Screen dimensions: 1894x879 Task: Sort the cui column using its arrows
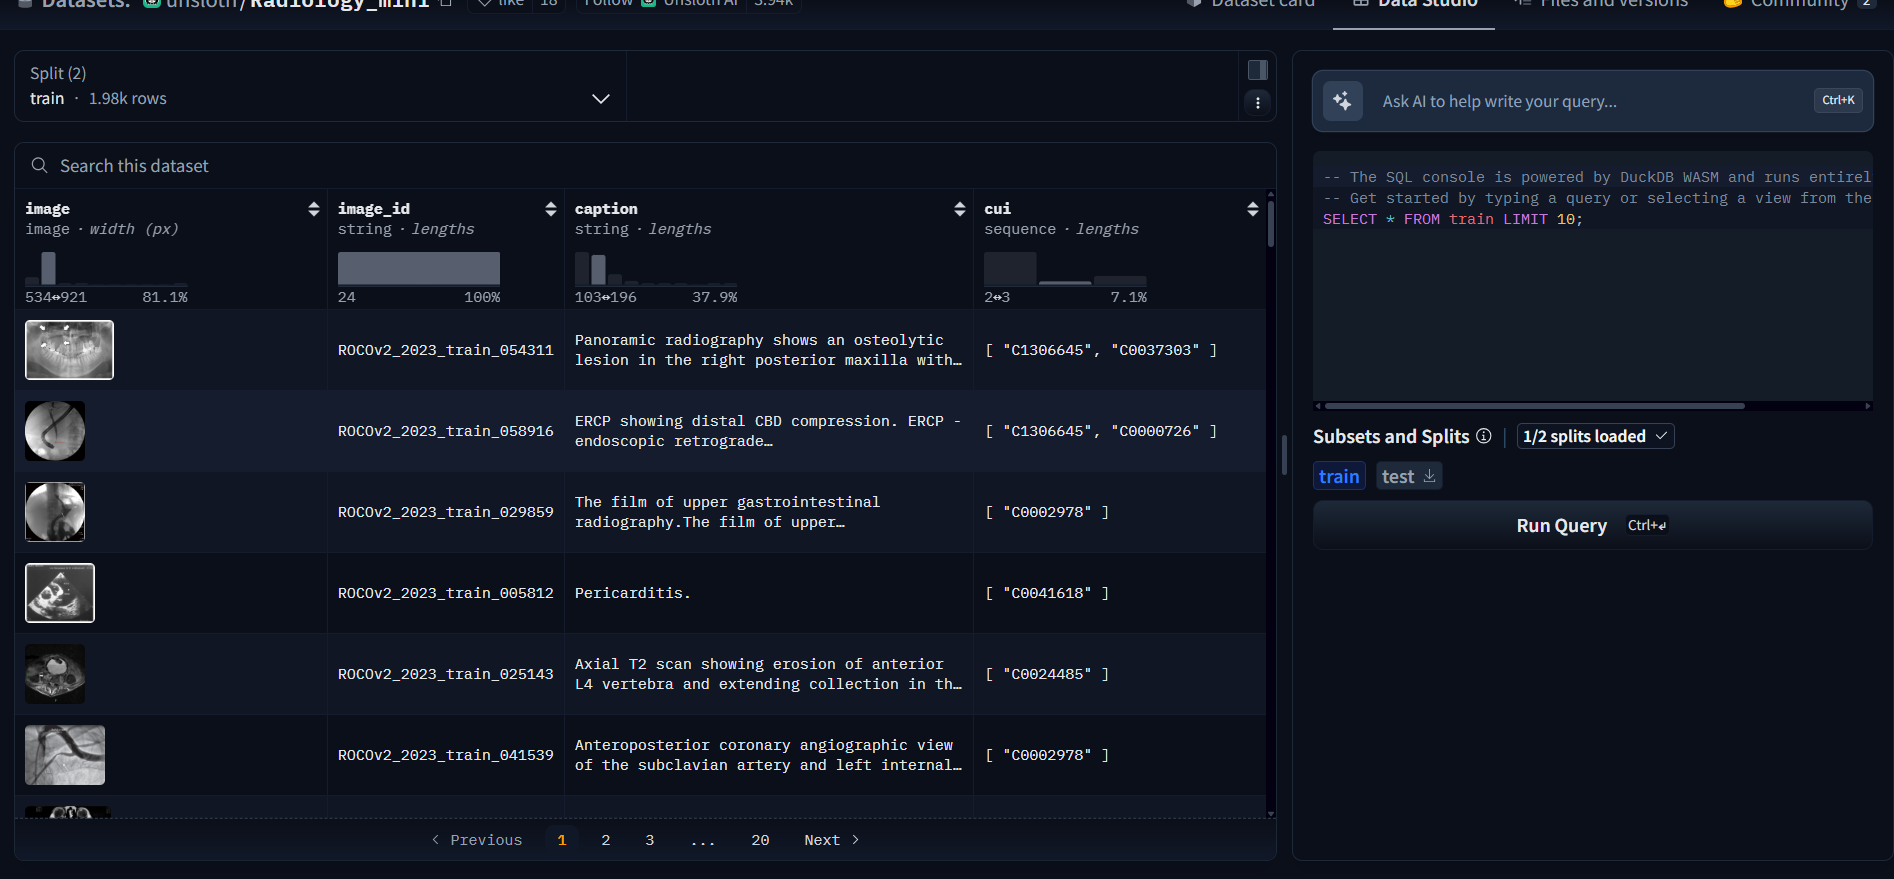1252,209
